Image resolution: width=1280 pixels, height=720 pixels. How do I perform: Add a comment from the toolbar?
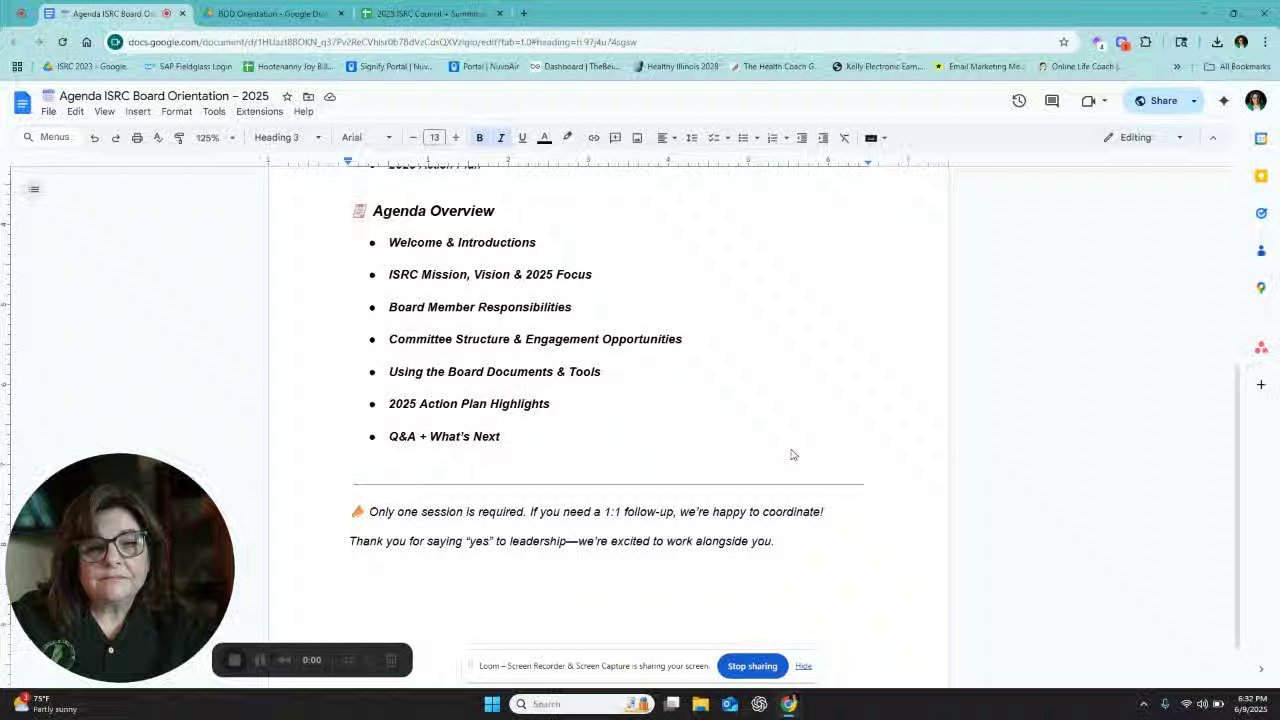click(x=615, y=138)
